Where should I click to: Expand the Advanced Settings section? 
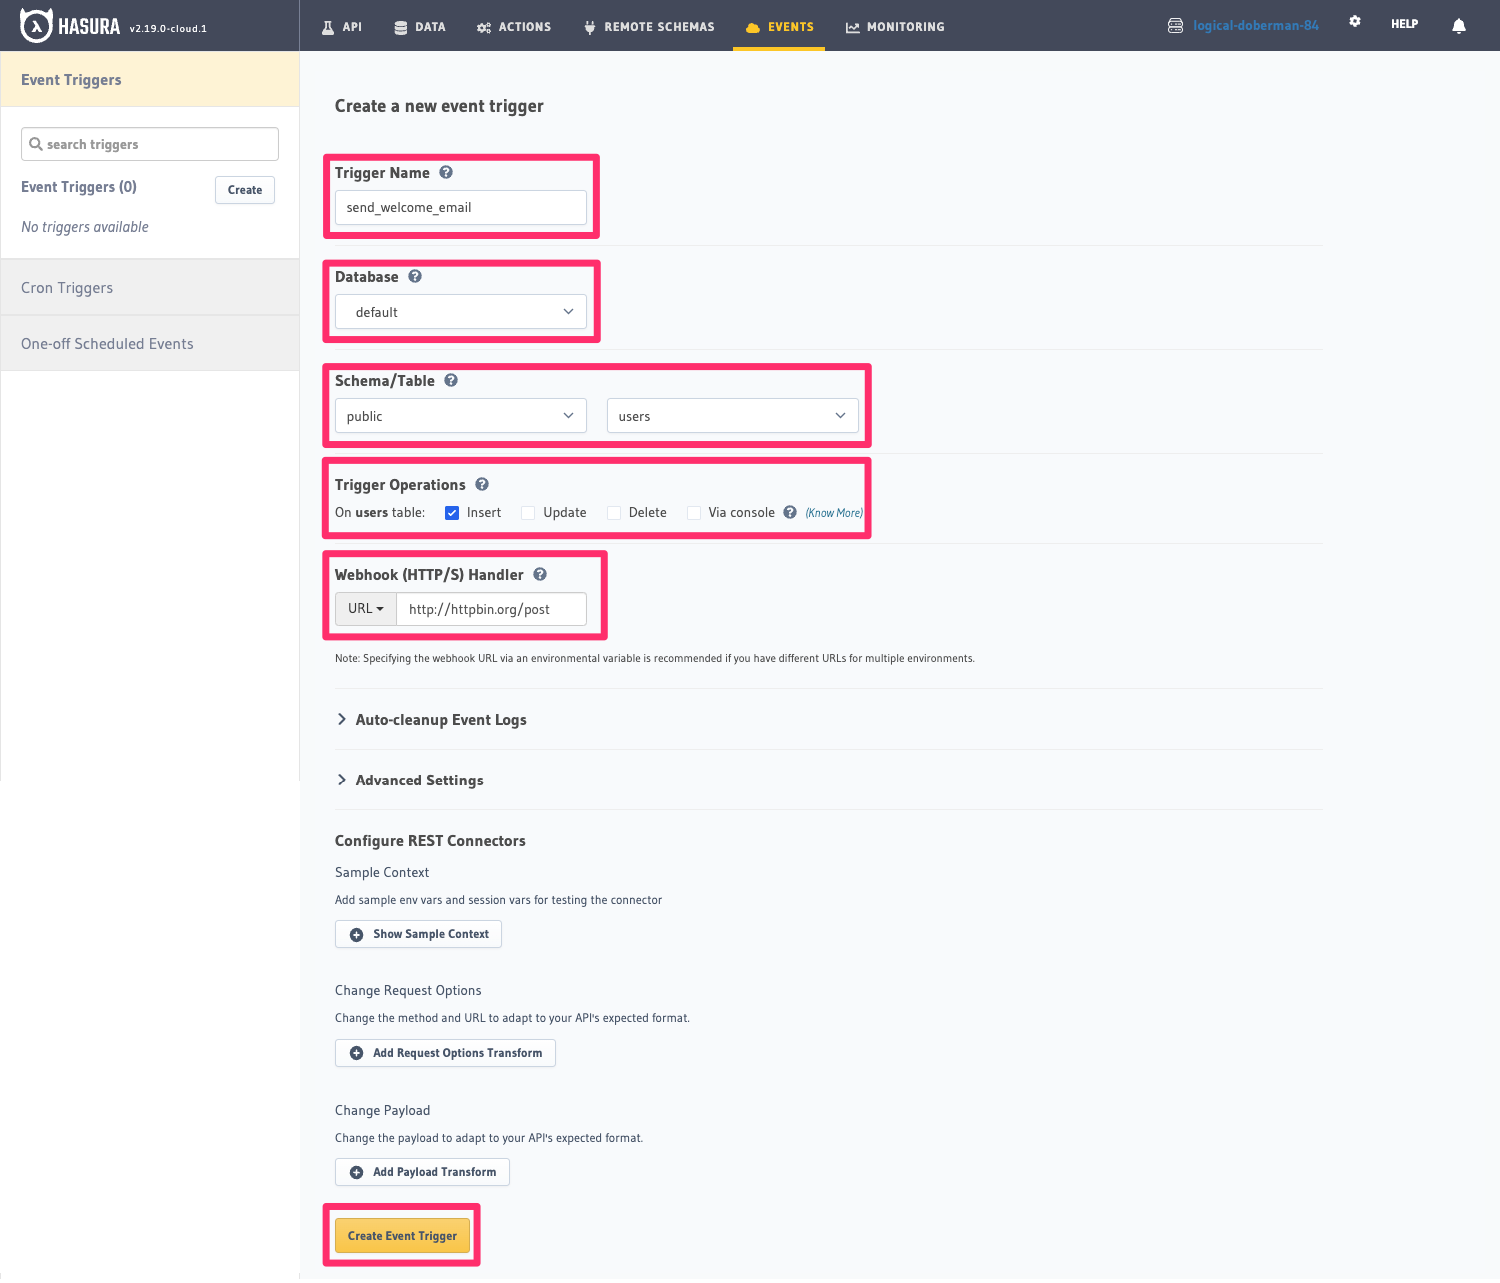(x=419, y=780)
